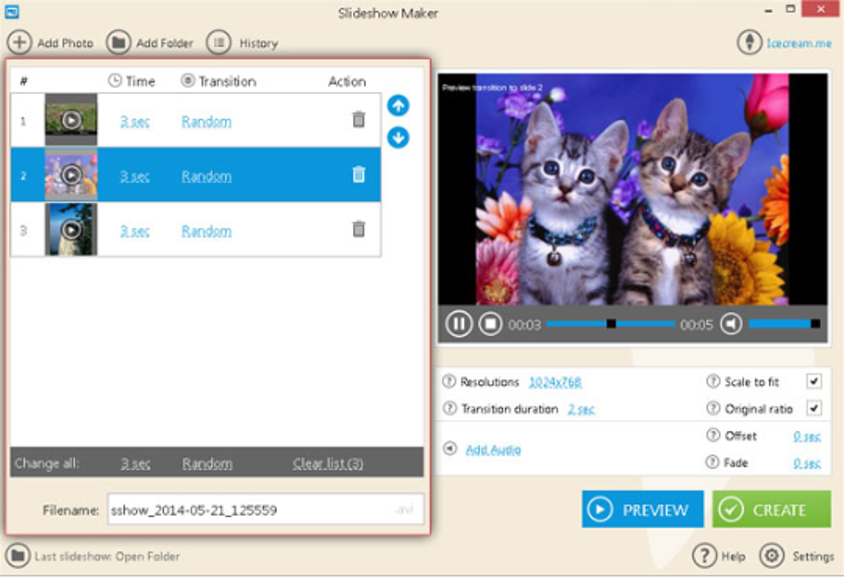Viewport: 844px width, 578px height.
Task: Select slide row number 1
Action: (x=196, y=119)
